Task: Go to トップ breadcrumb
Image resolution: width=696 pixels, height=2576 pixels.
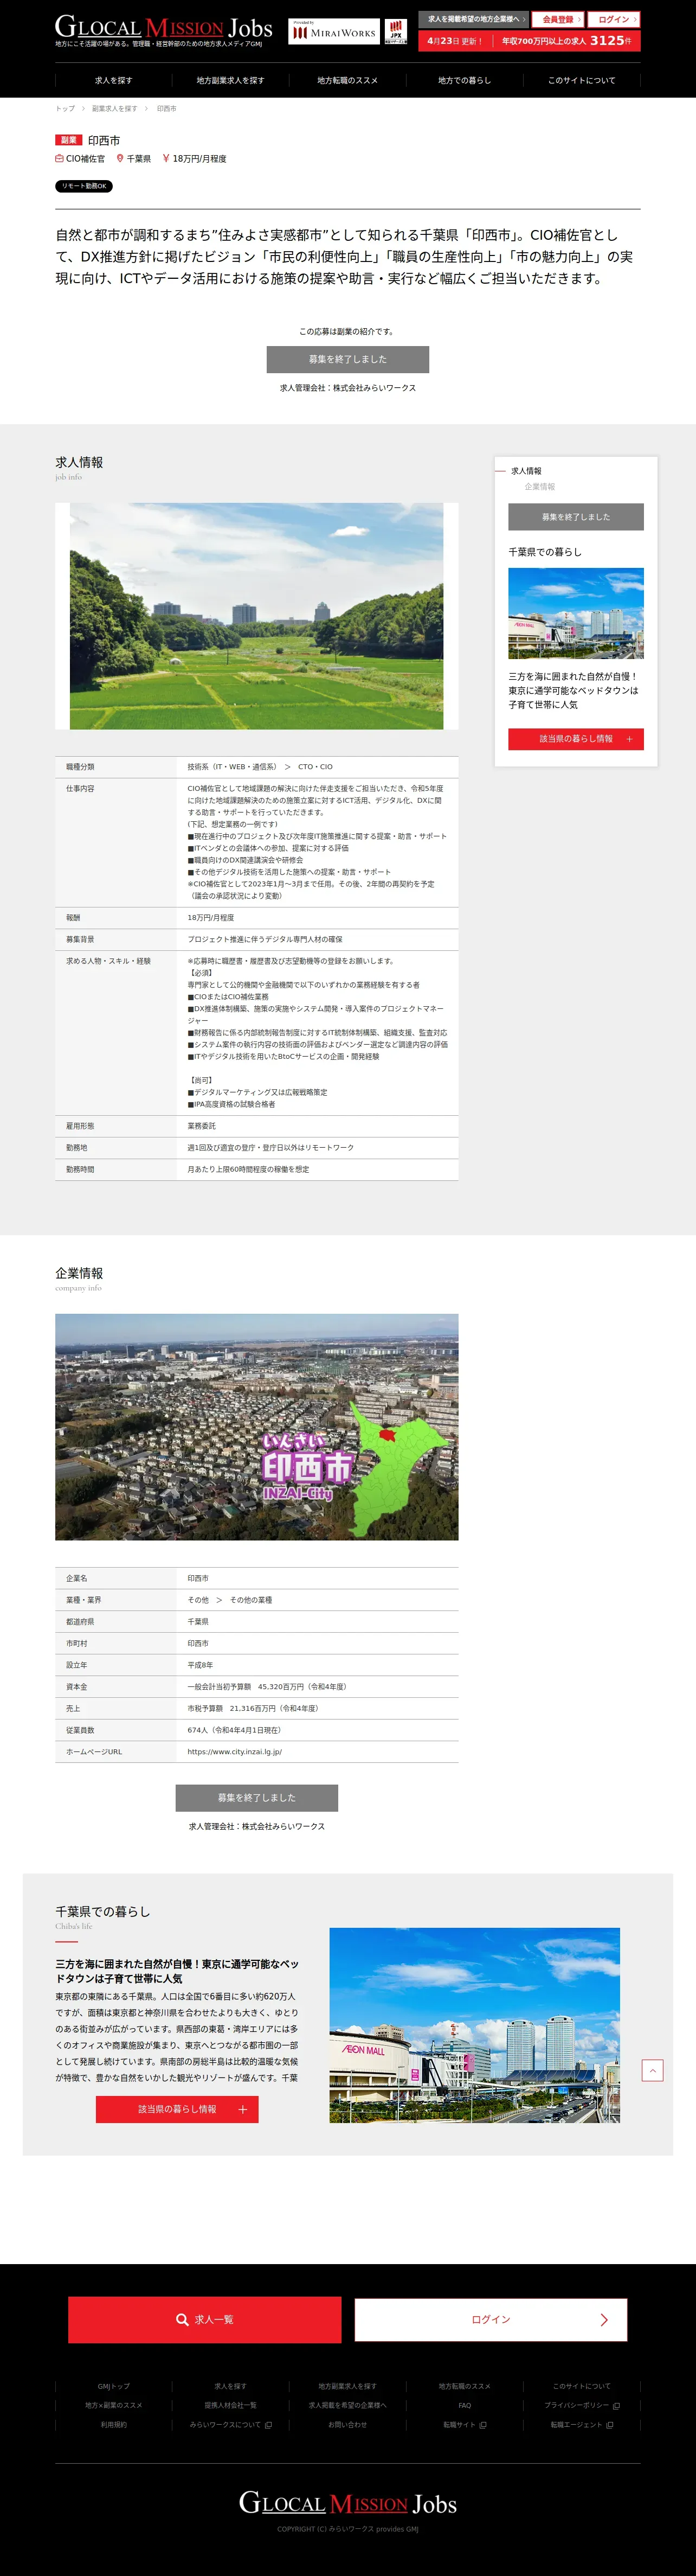Action: click(x=65, y=108)
